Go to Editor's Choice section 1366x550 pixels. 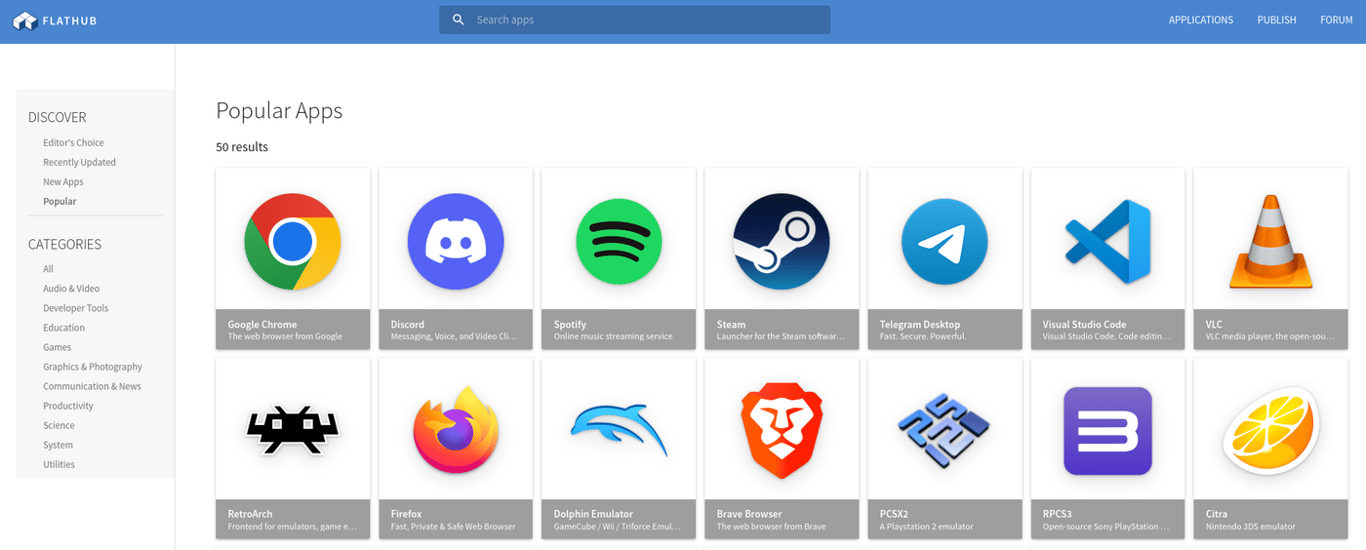pyautogui.click(x=73, y=143)
